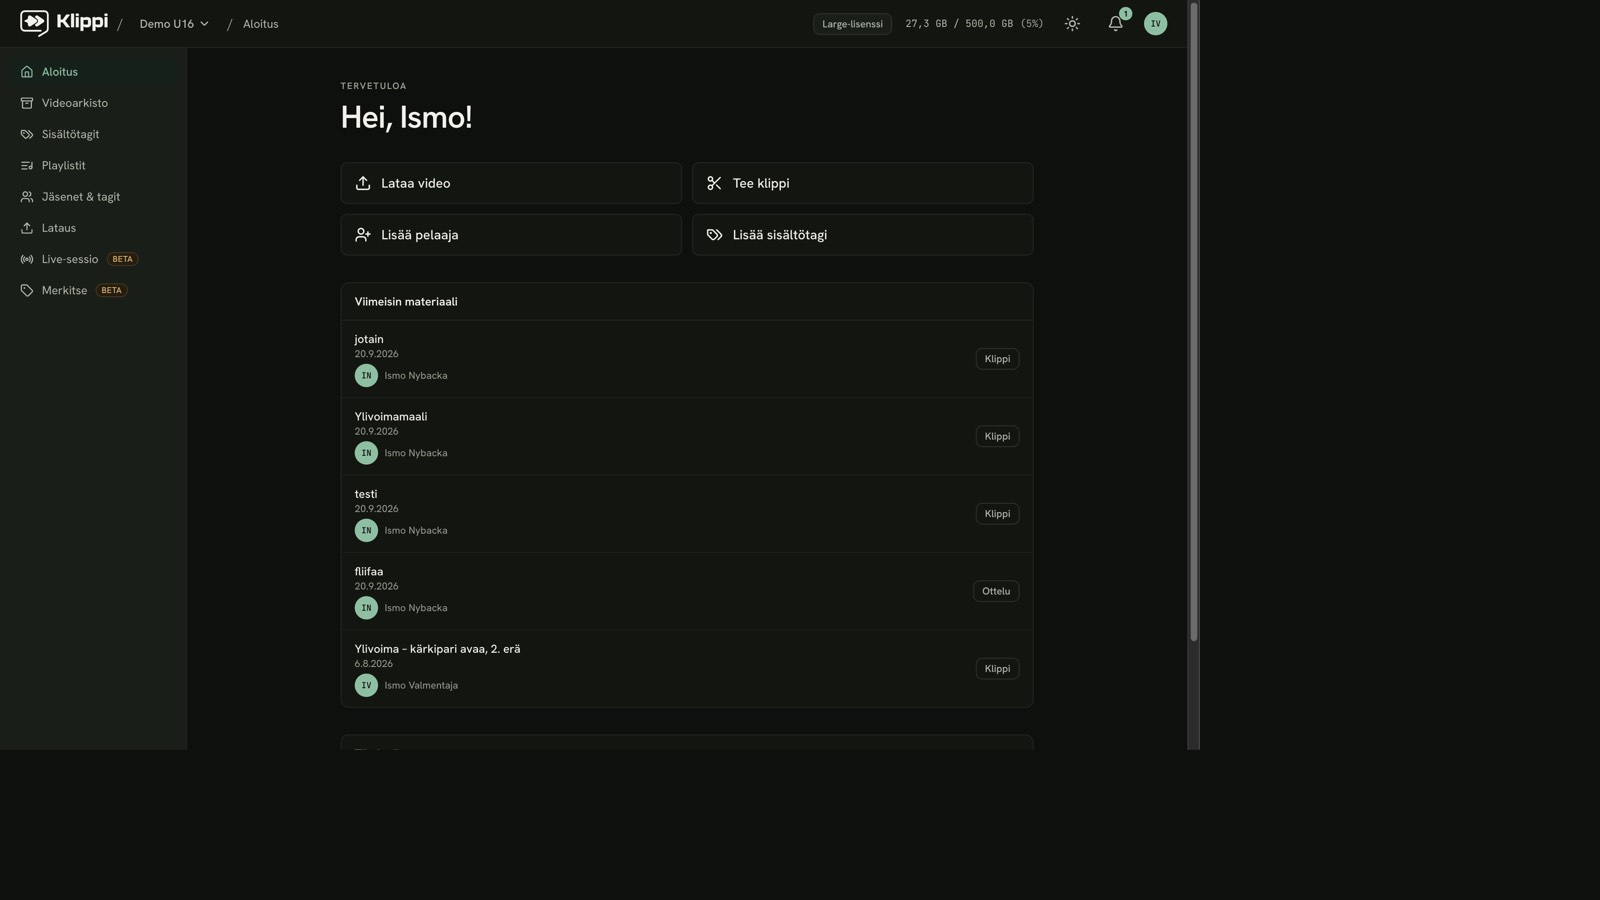The image size is (1600, 900).
Task: Click Ismo Nybacka name on fliifaa row
Action: tap(416, 608)
